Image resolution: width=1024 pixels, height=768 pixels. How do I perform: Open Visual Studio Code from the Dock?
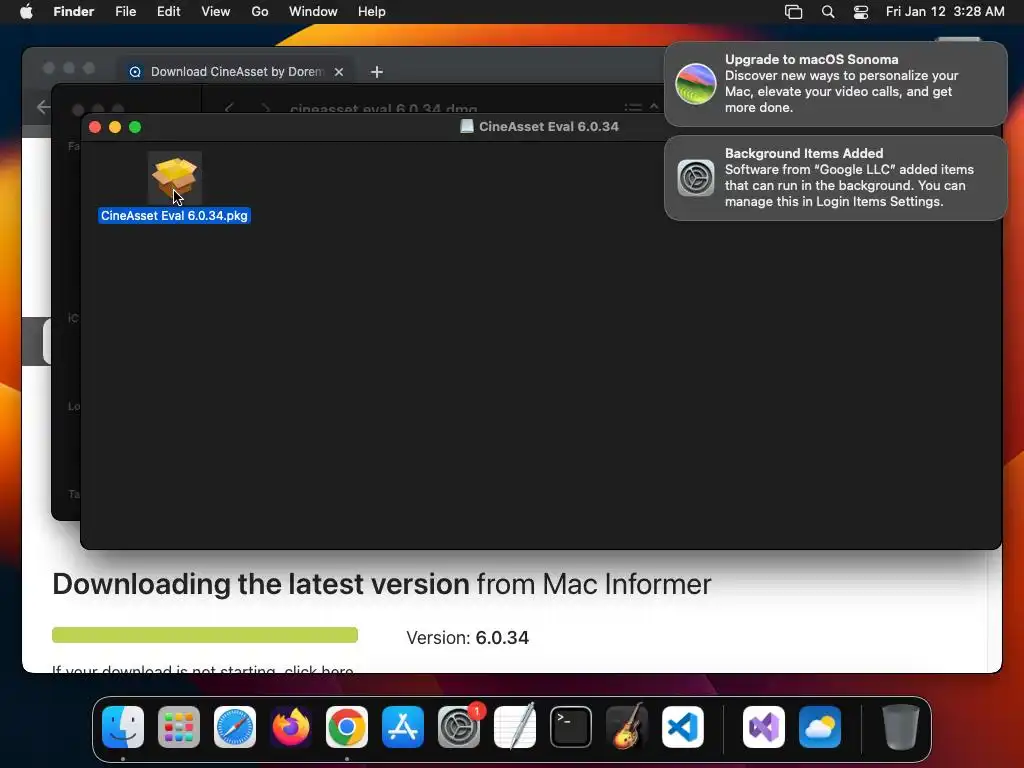point(683,727)
